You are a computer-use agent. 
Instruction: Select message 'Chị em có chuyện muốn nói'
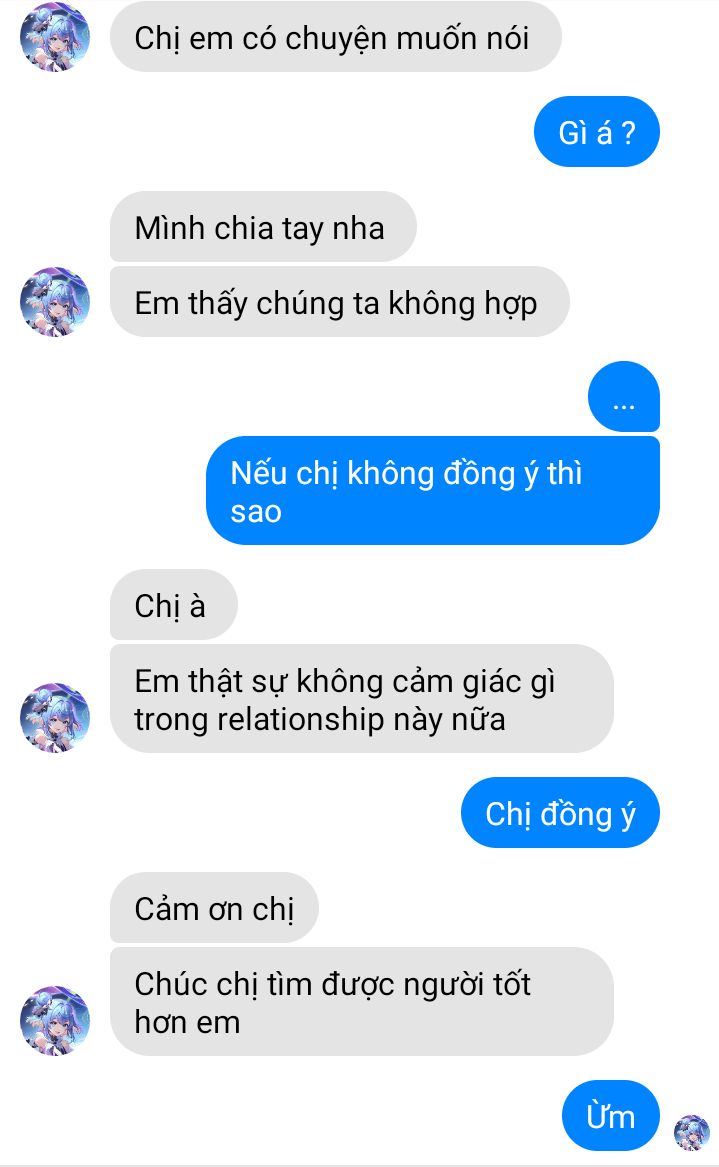pos(335,37)
